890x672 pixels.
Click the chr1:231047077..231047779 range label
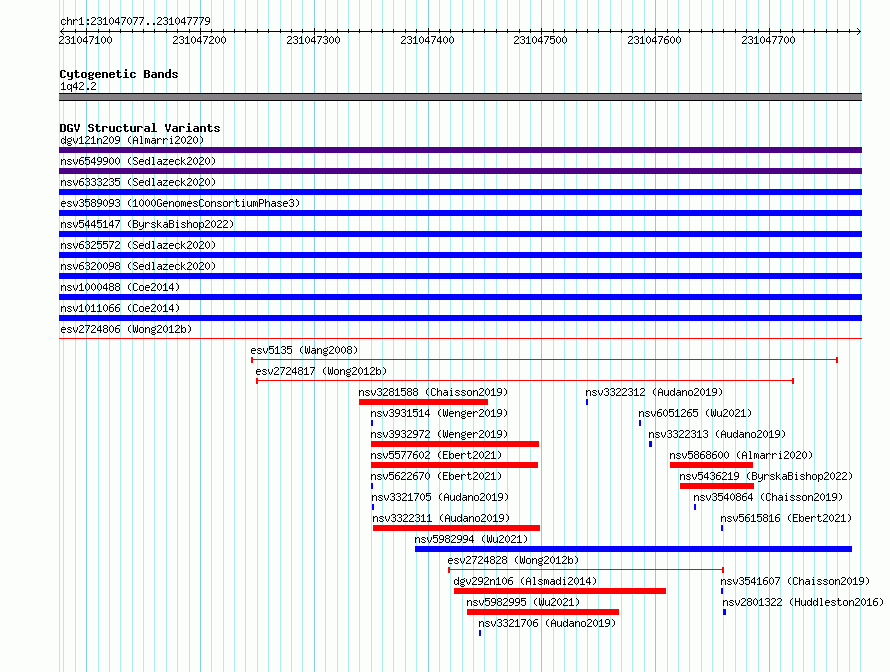(x=135, y=21)
